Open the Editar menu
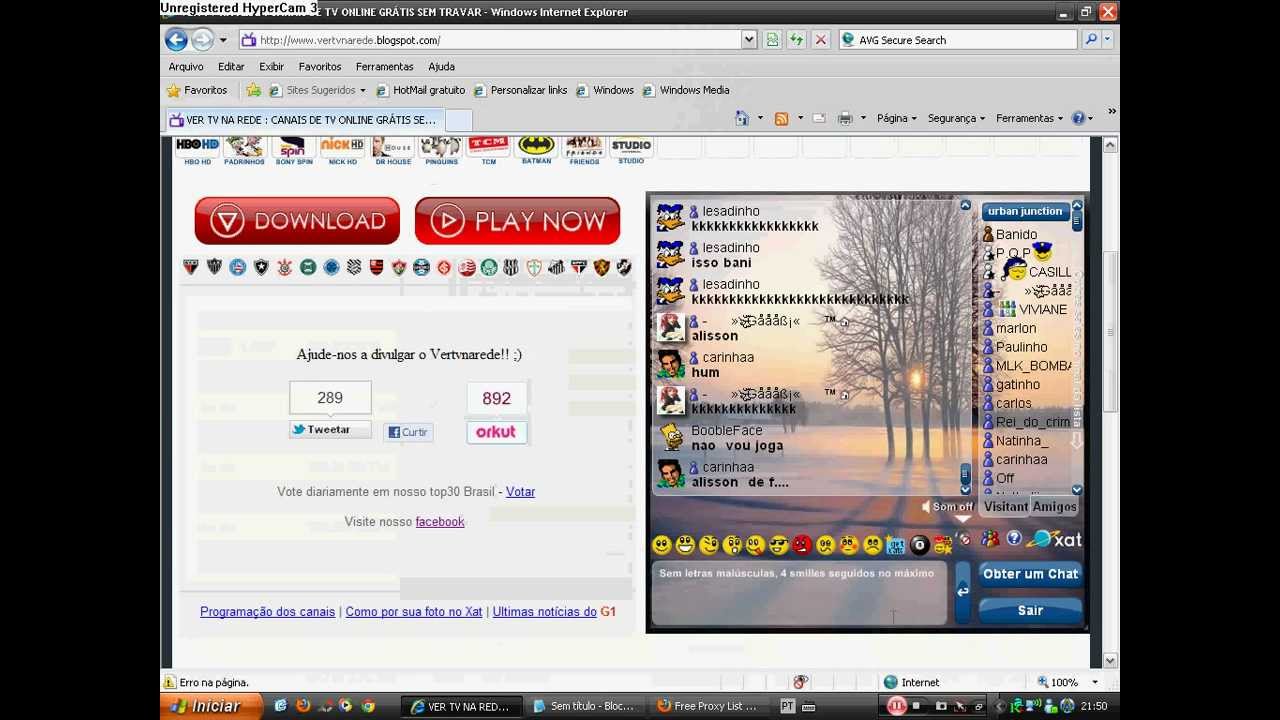This screenshot has width=1280, height=720. pyautogui.click(x=231, y=66)
